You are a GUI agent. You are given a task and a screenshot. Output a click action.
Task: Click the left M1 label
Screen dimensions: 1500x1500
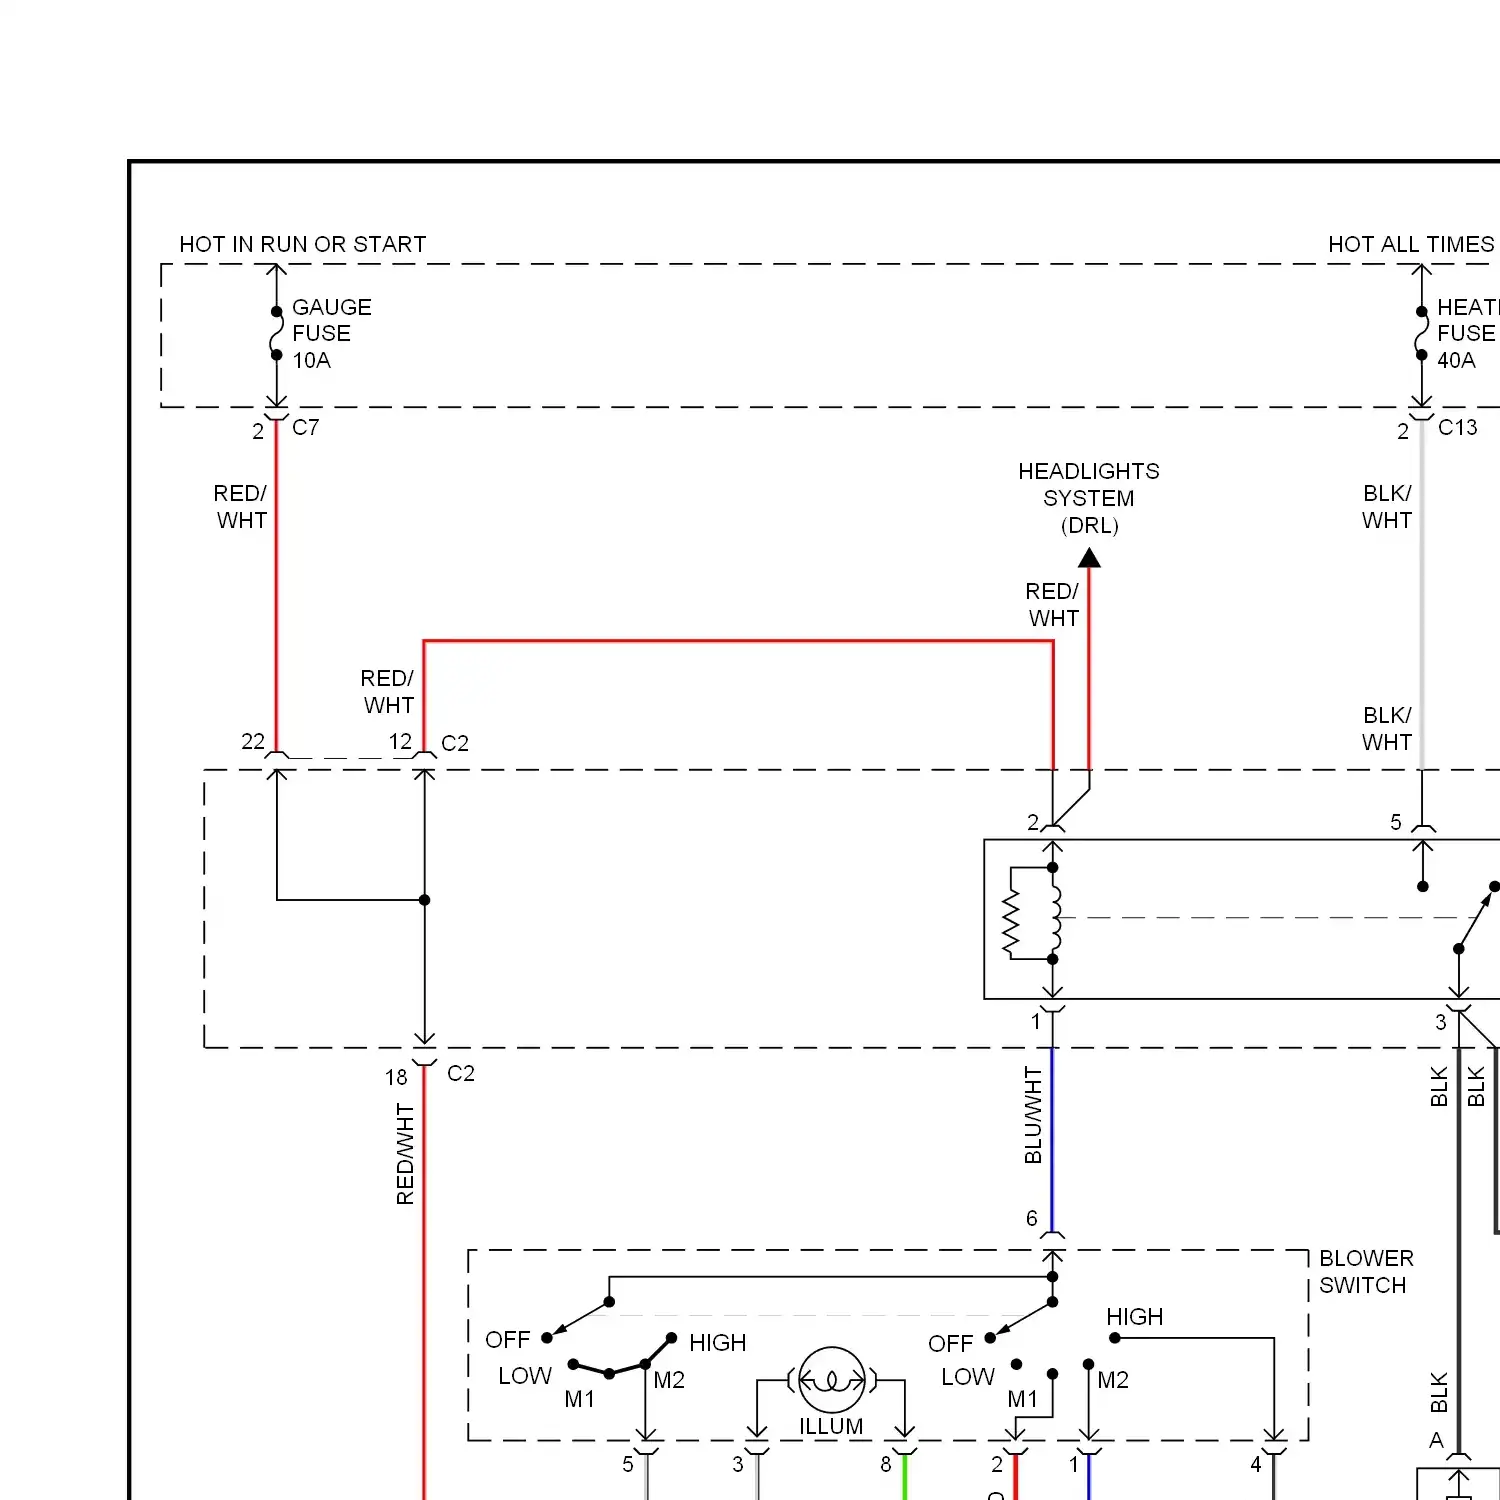(x=580, y=1398)
